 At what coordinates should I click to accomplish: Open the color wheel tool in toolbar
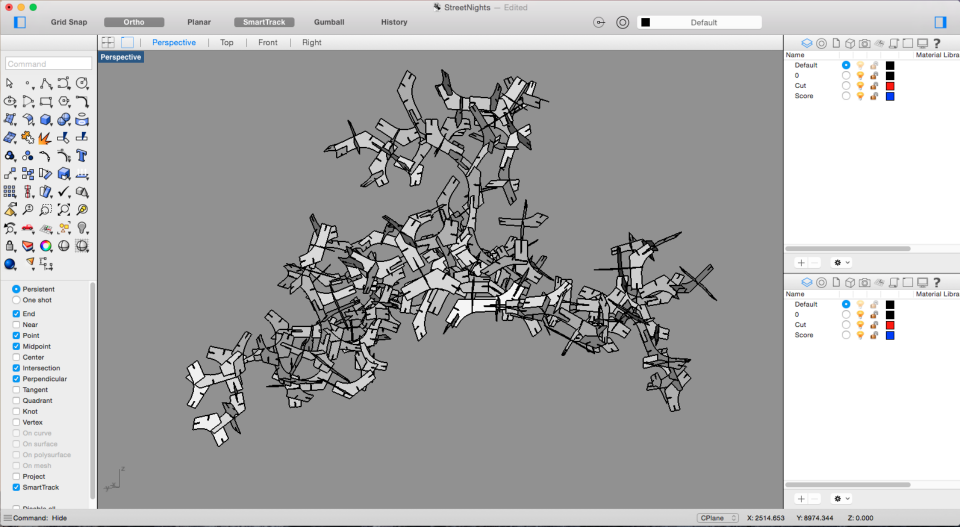click(46, 246)
